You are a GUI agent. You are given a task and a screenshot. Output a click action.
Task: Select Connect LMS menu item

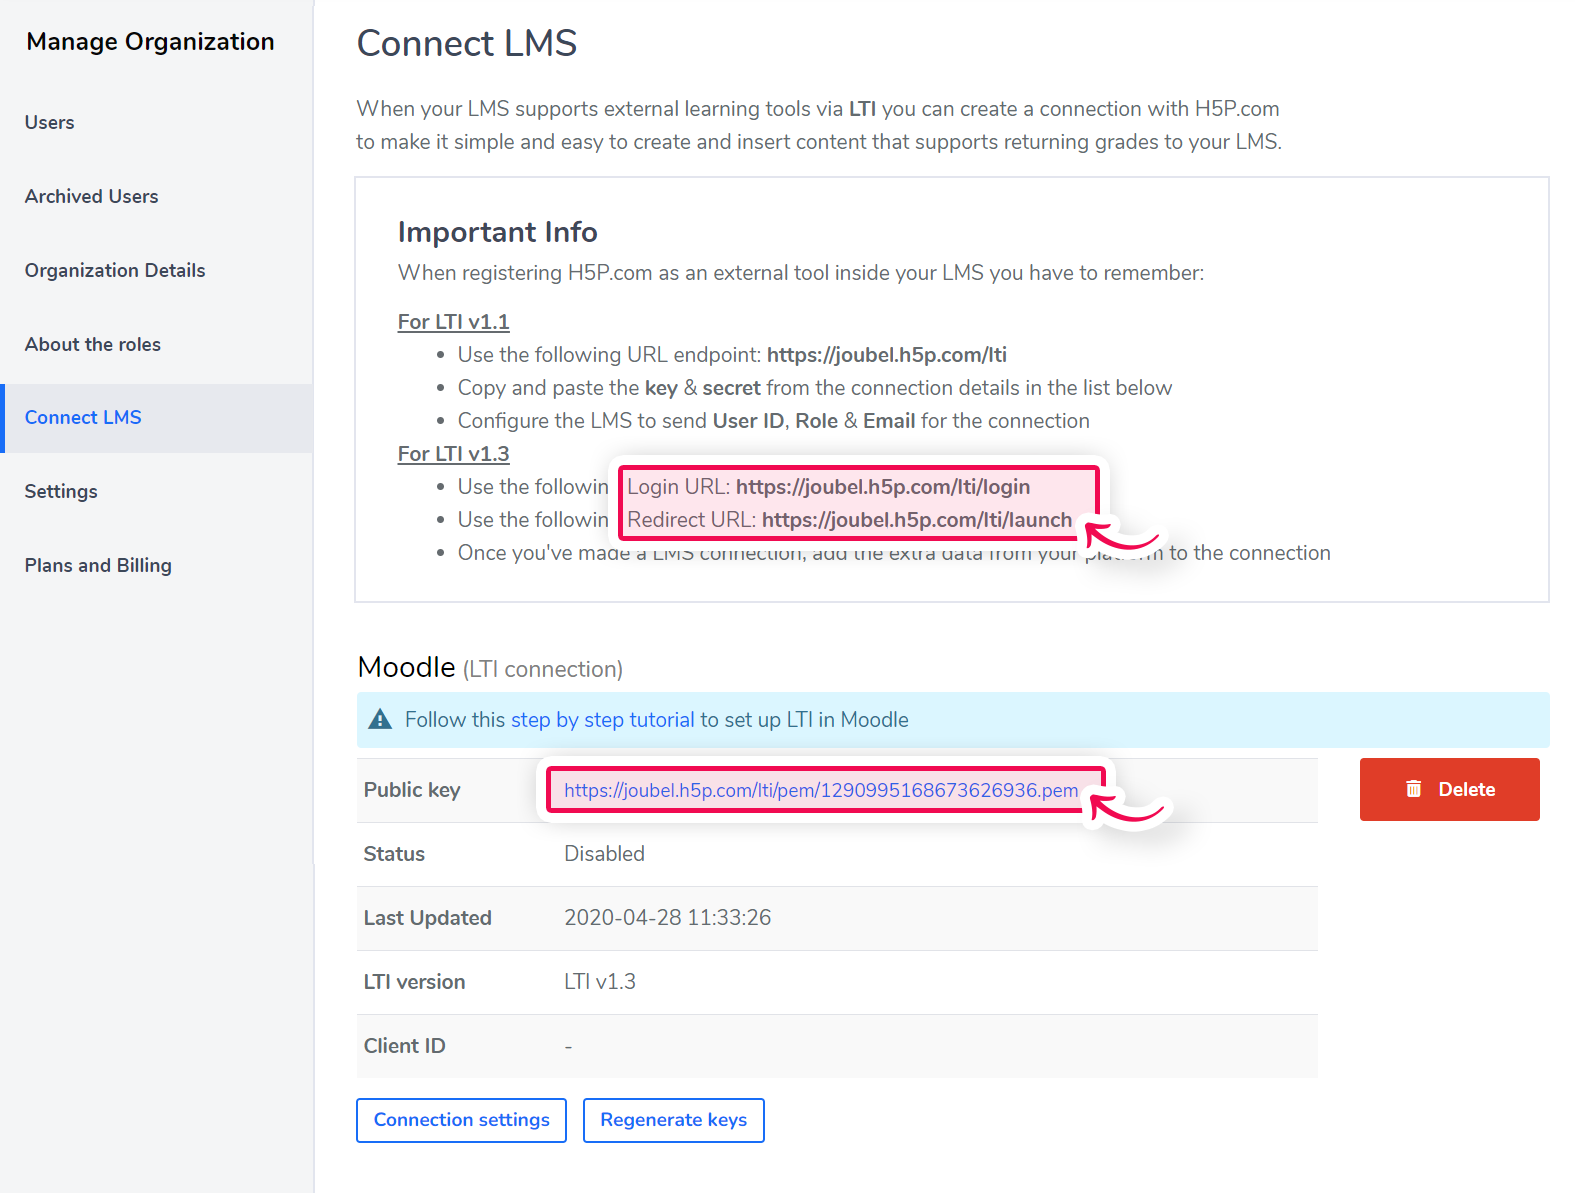coord(83,417)
